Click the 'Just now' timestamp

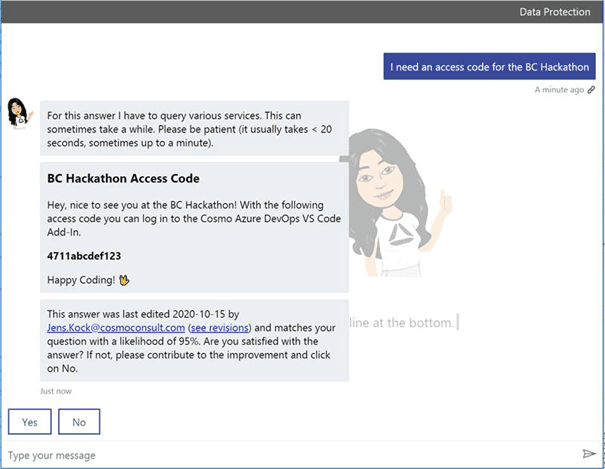(56, 391)
